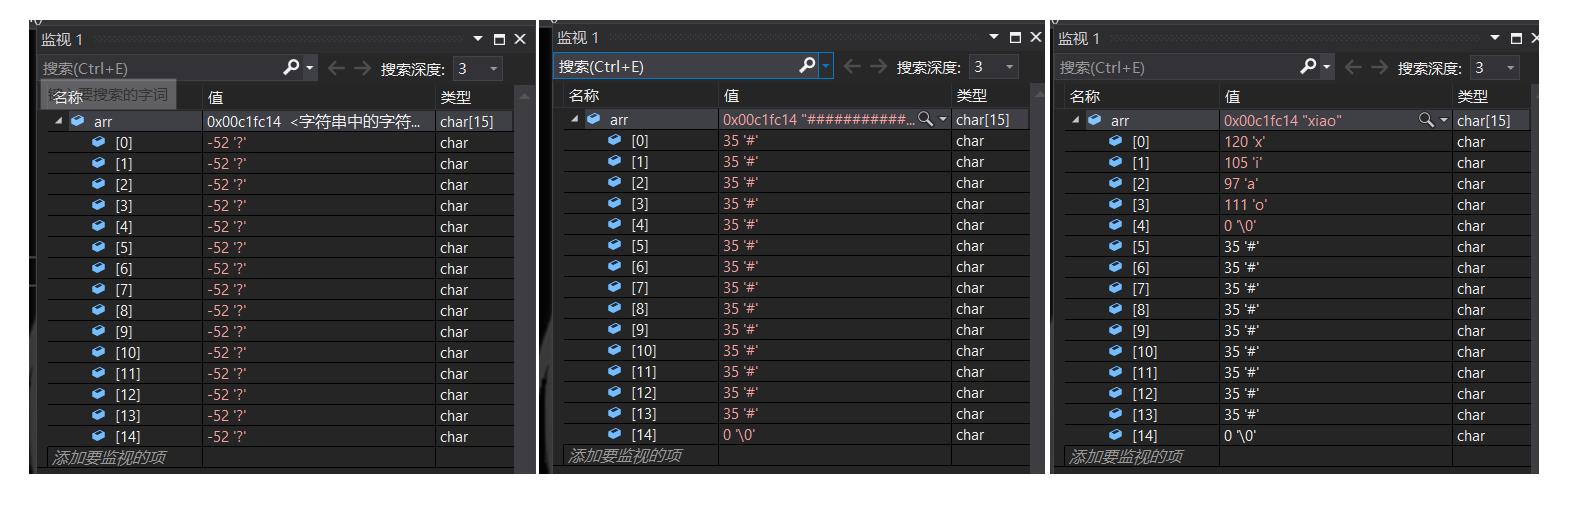Screen dimensions: 1589x508
Task: Select the char[15] type cell in '#' window
Action: pyautogui.click(x=991, y=119)
